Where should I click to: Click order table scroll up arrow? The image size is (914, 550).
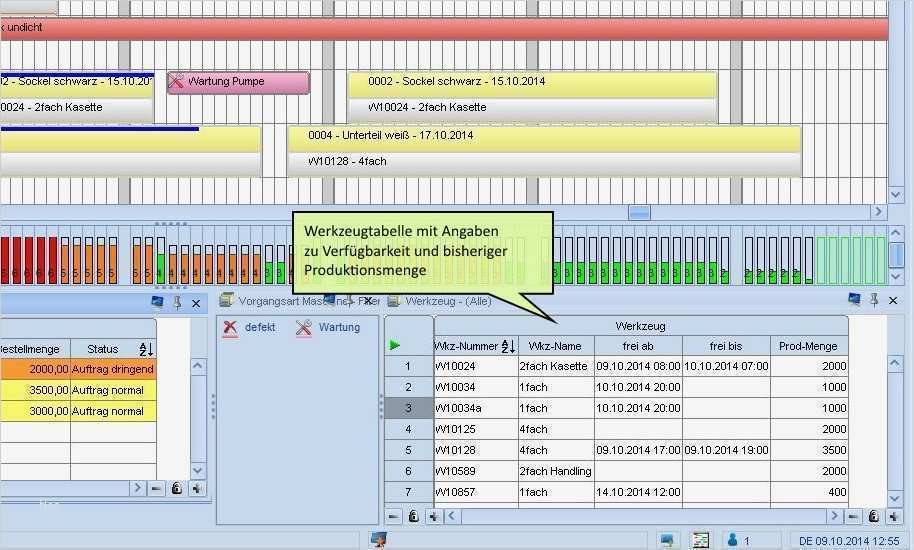tap(198, 366)
